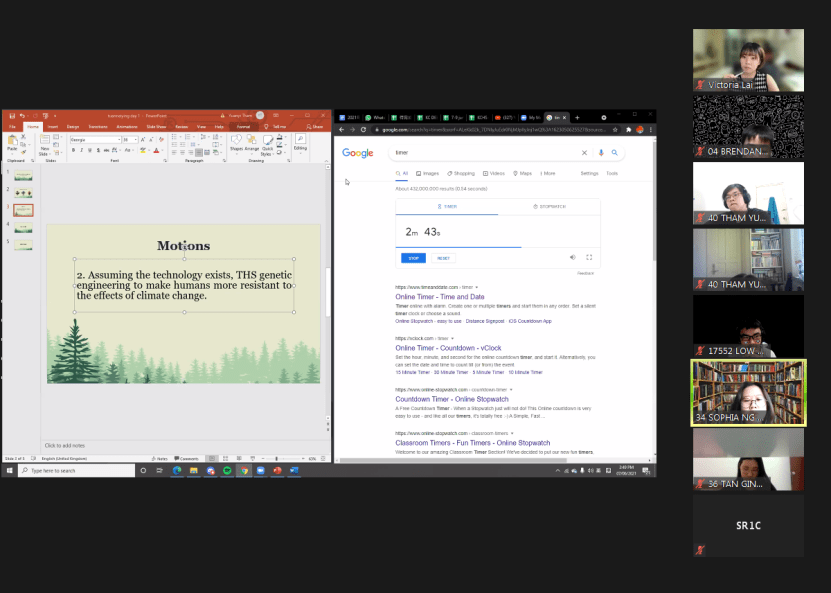Open a new Chrome tab

[x=577, y=118]
